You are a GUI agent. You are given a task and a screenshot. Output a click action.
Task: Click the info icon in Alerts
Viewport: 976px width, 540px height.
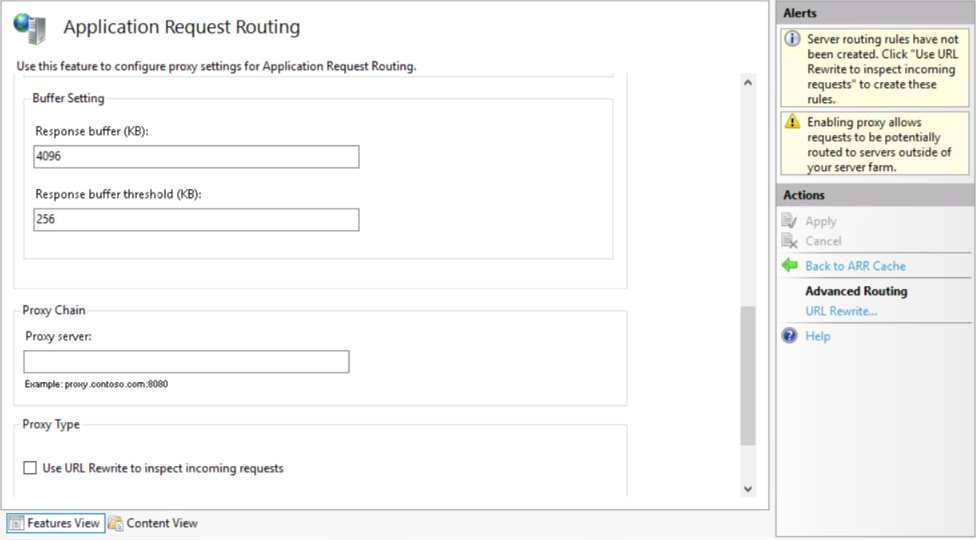click(792, 39)
